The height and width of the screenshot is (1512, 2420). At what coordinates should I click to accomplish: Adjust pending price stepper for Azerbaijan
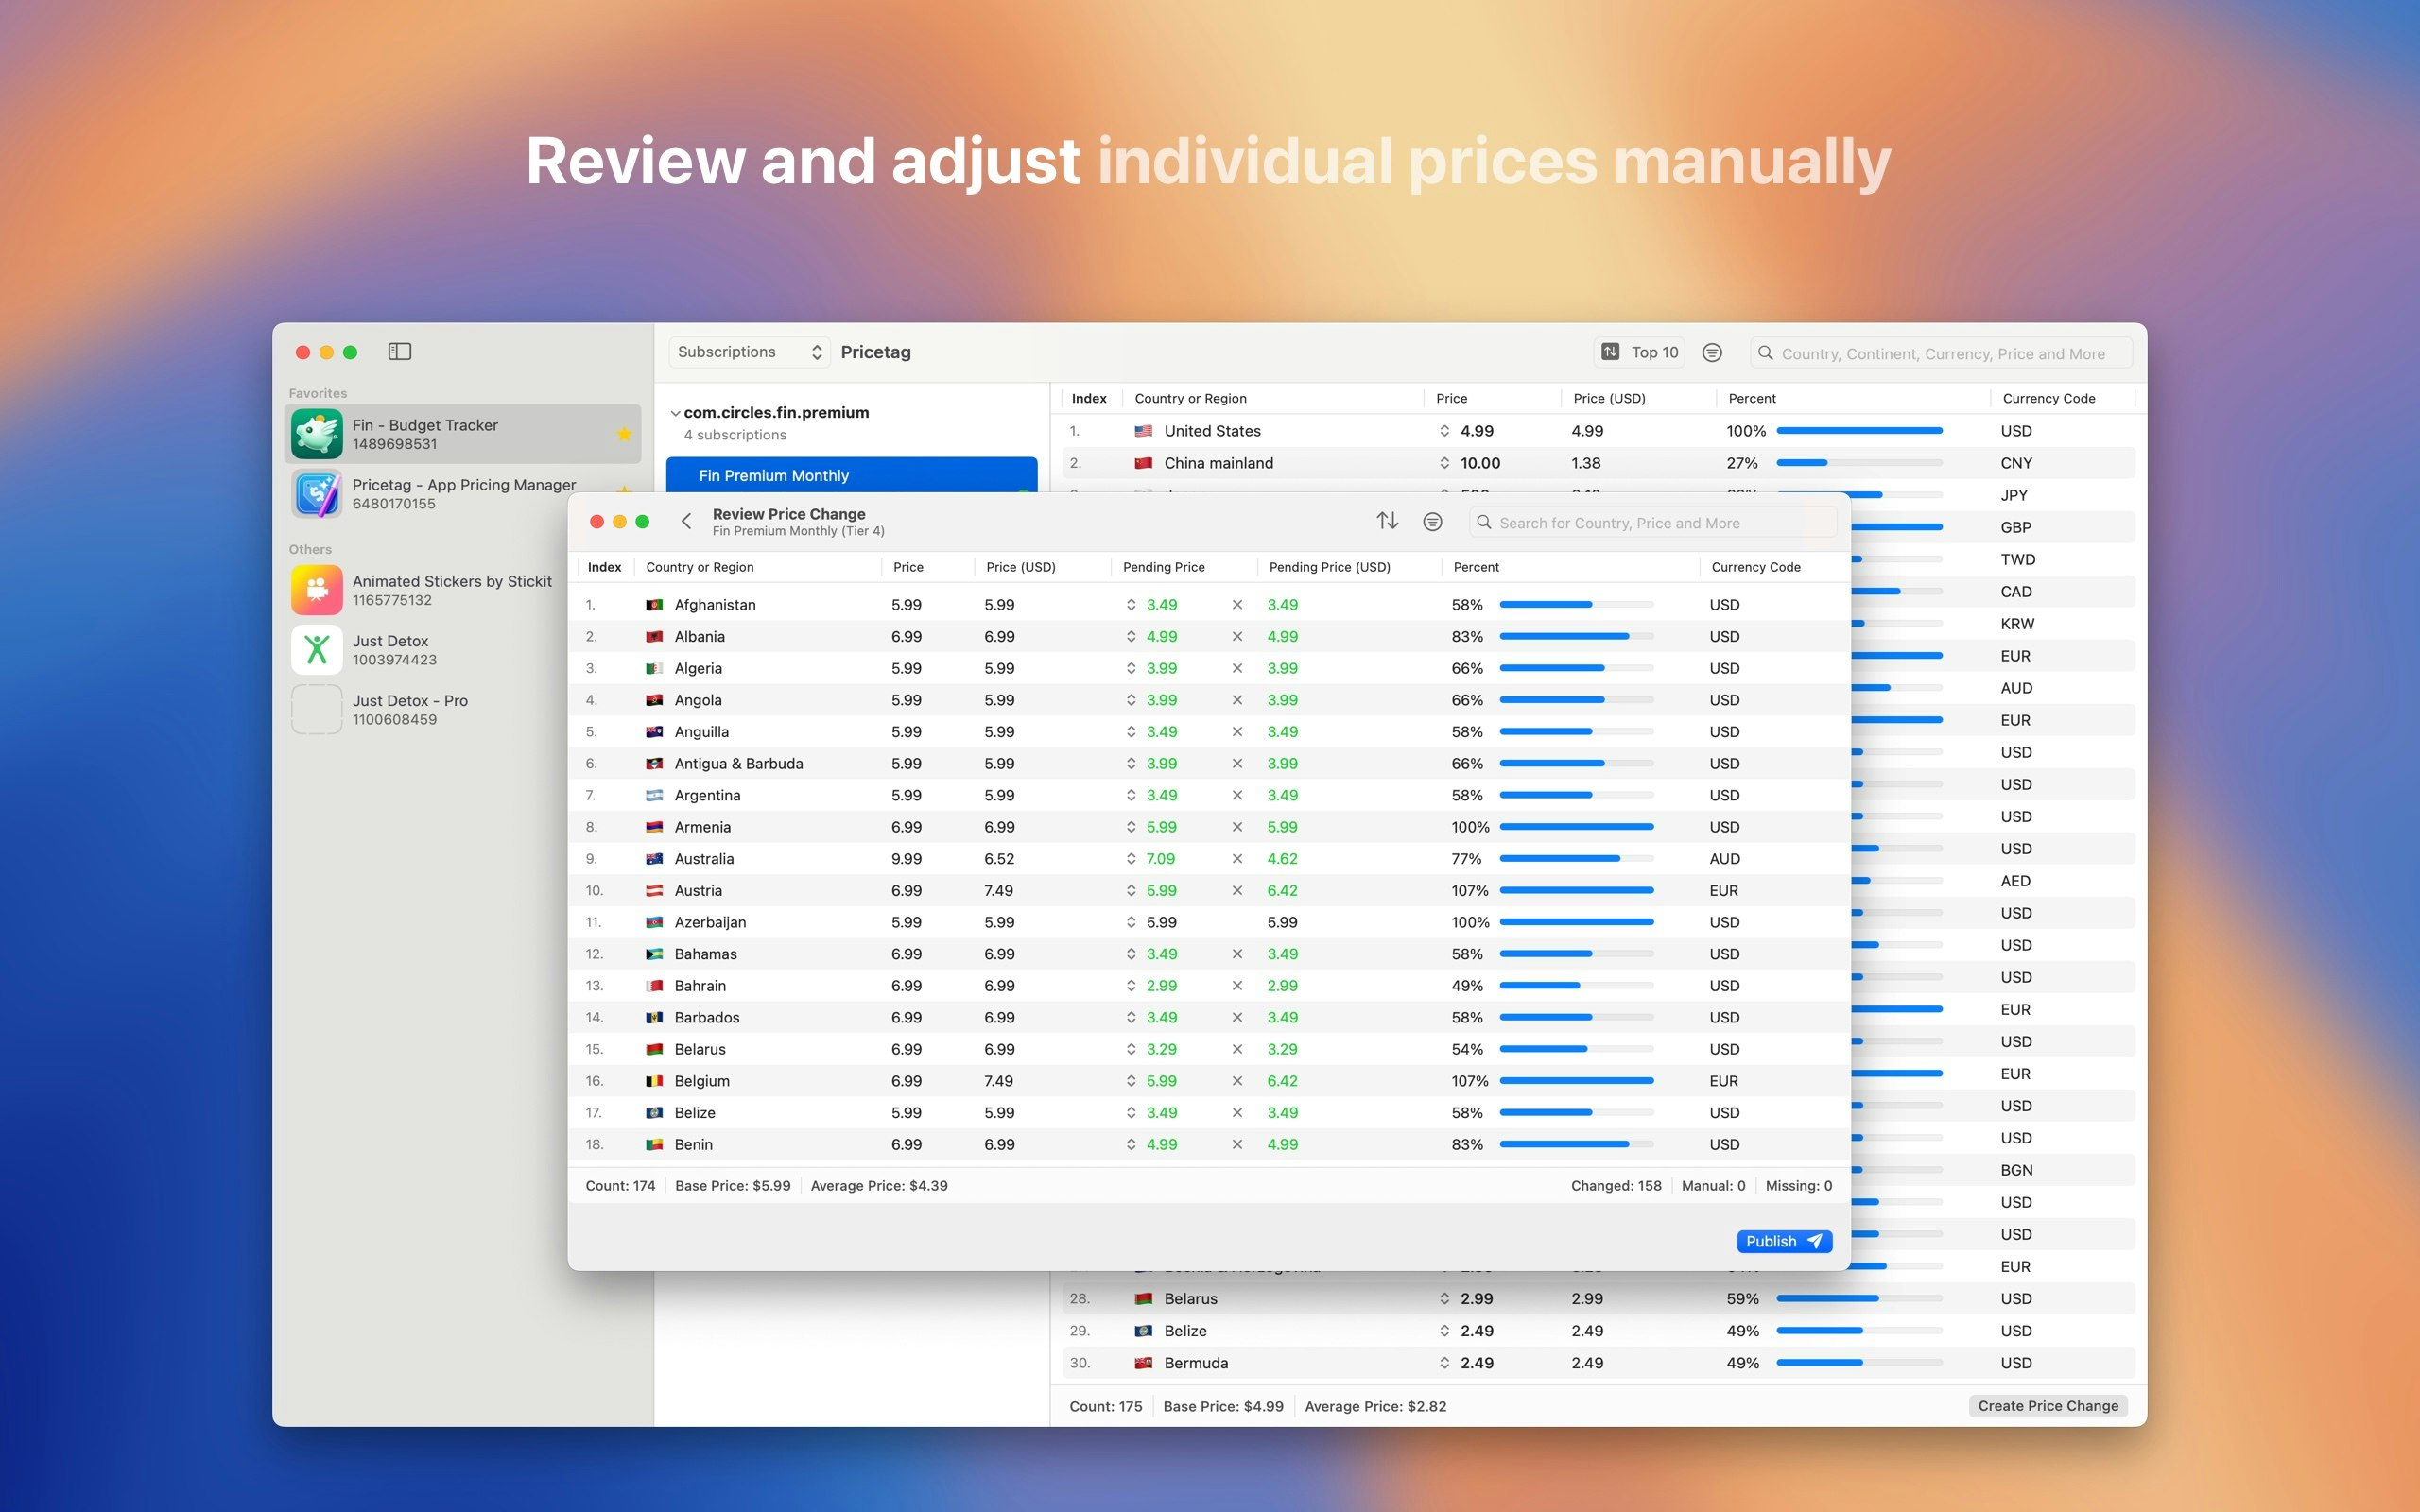pos(1131,922)
